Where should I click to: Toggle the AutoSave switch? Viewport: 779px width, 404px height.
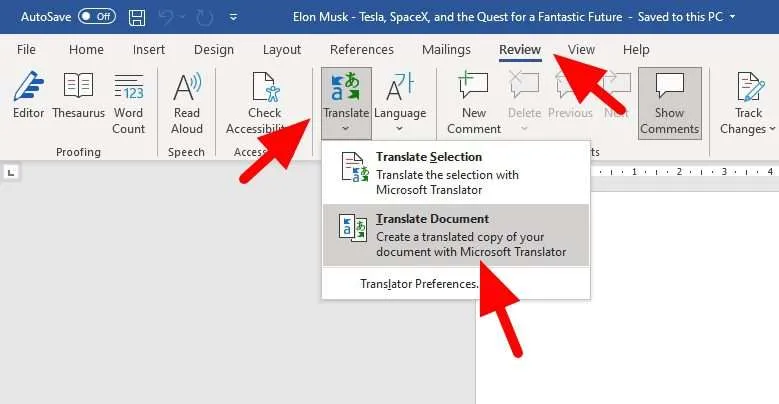97,16
